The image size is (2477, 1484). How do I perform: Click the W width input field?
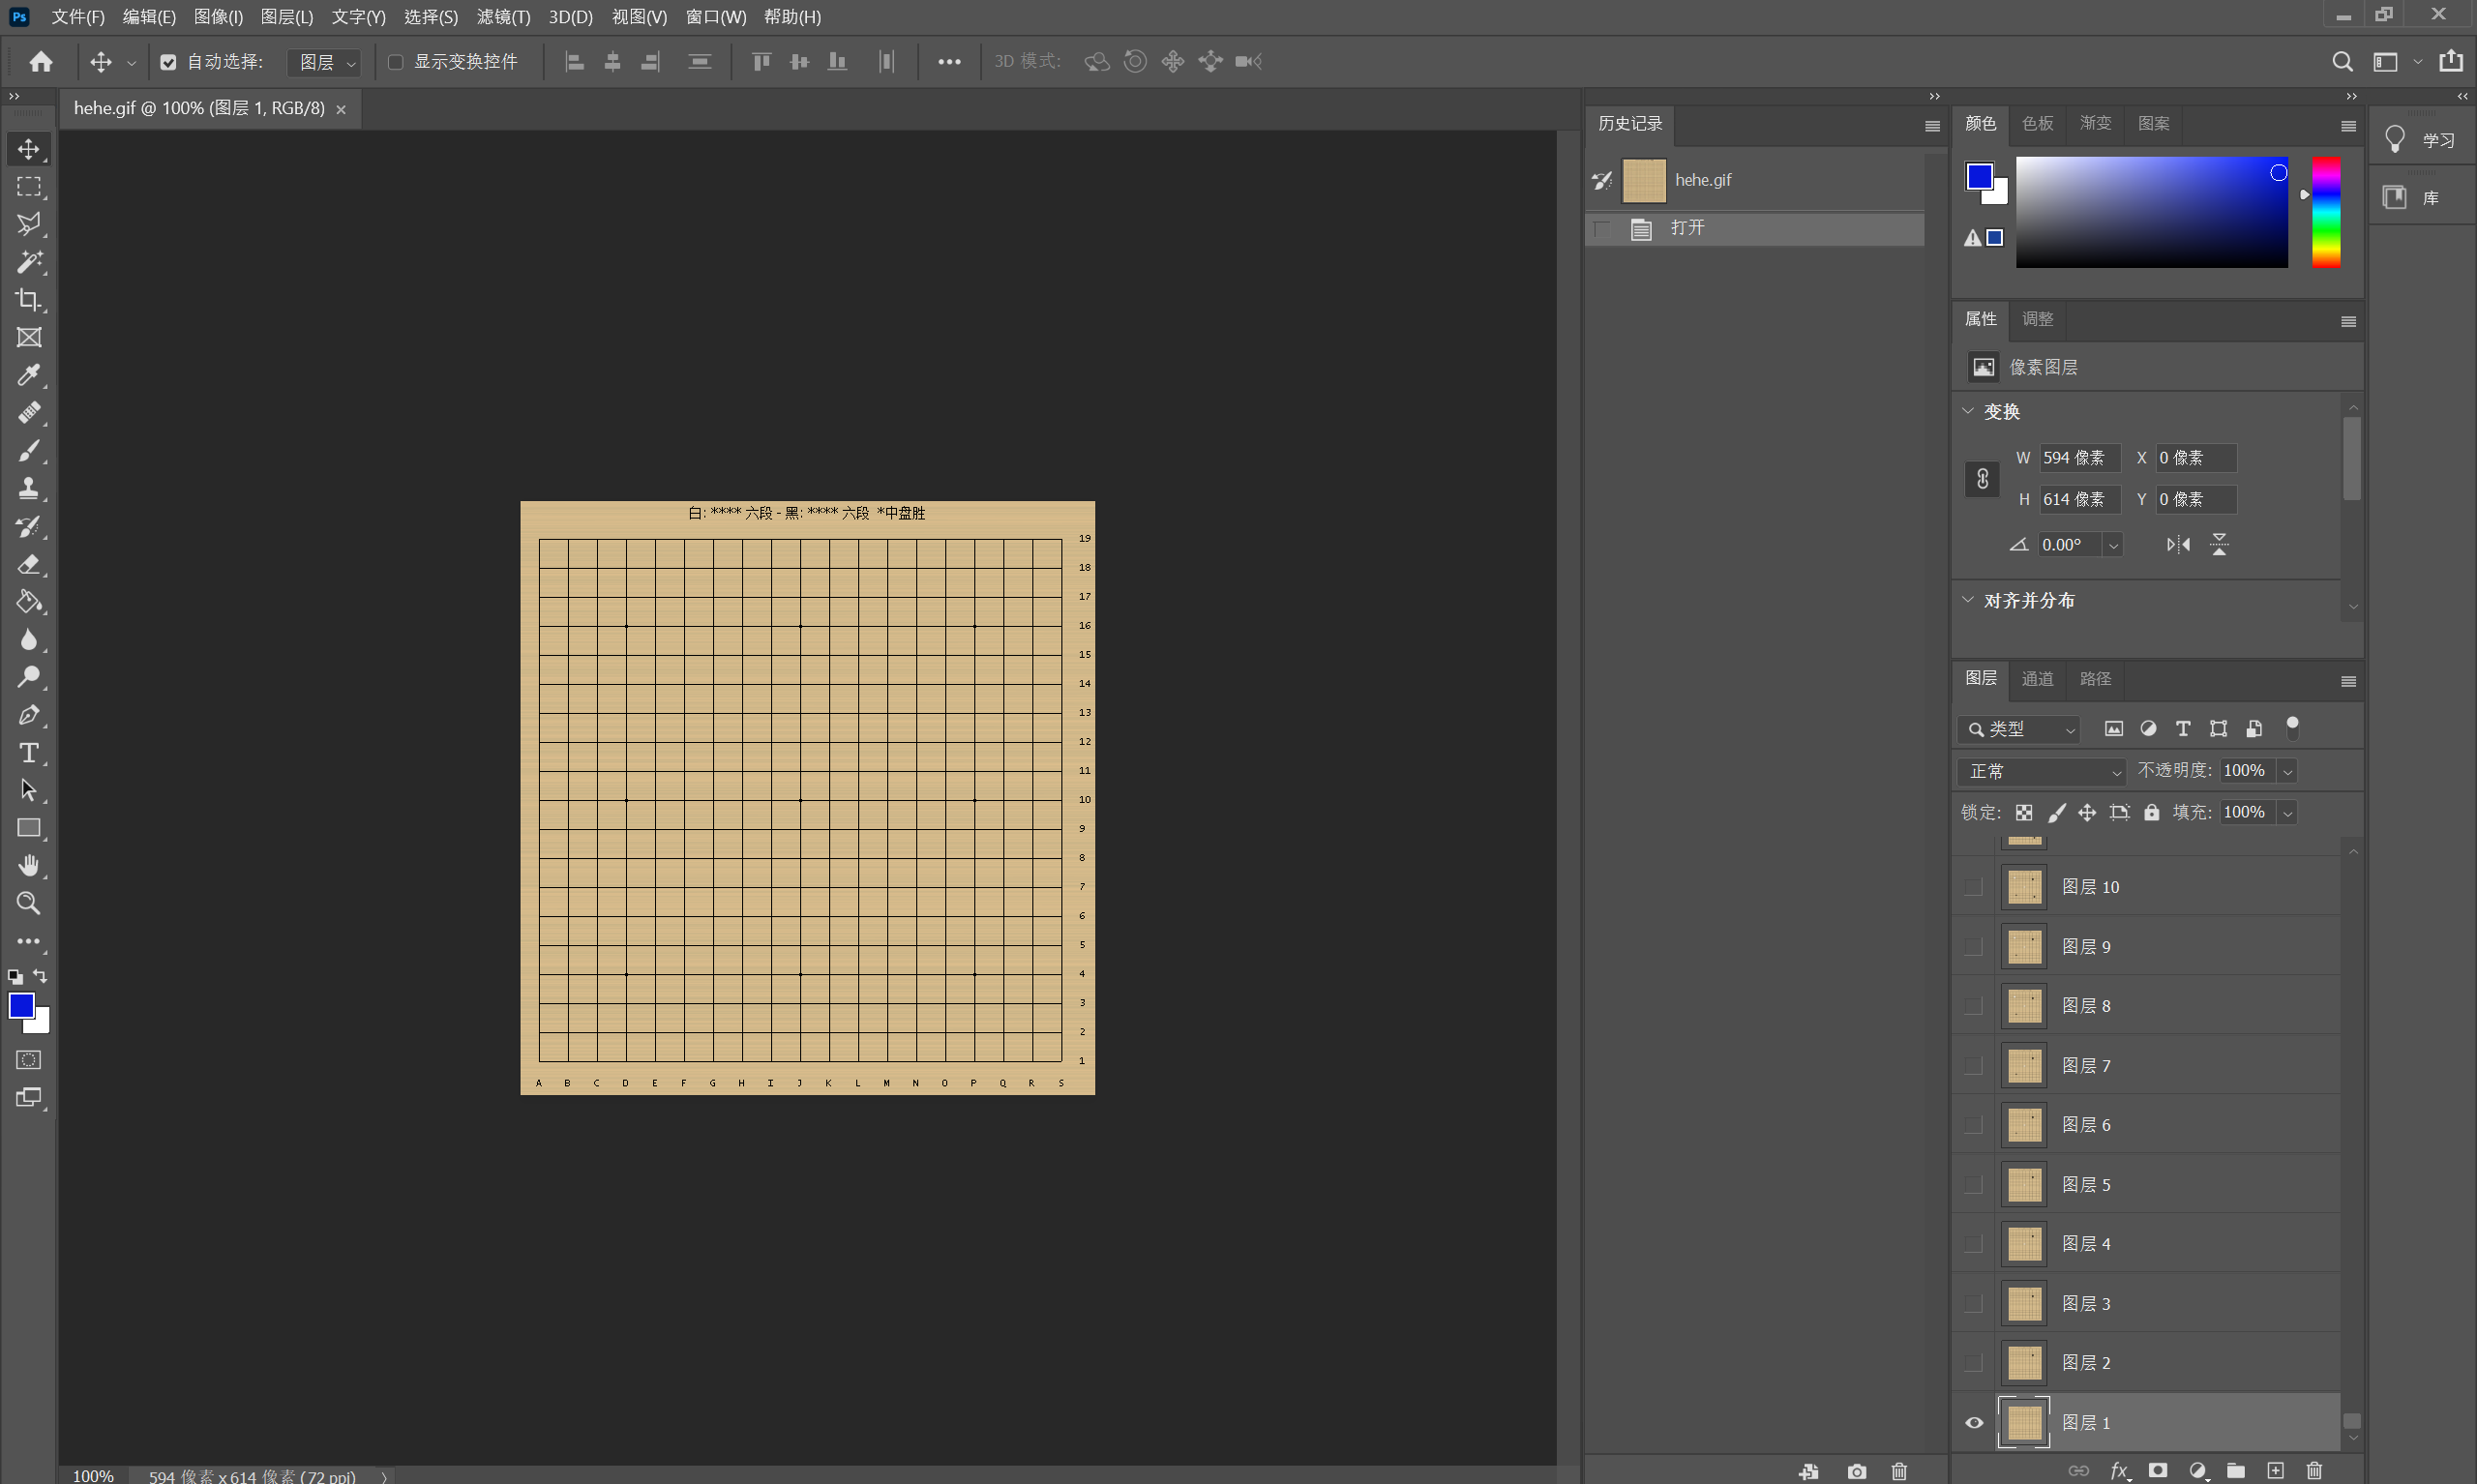tap(2079, 458)
